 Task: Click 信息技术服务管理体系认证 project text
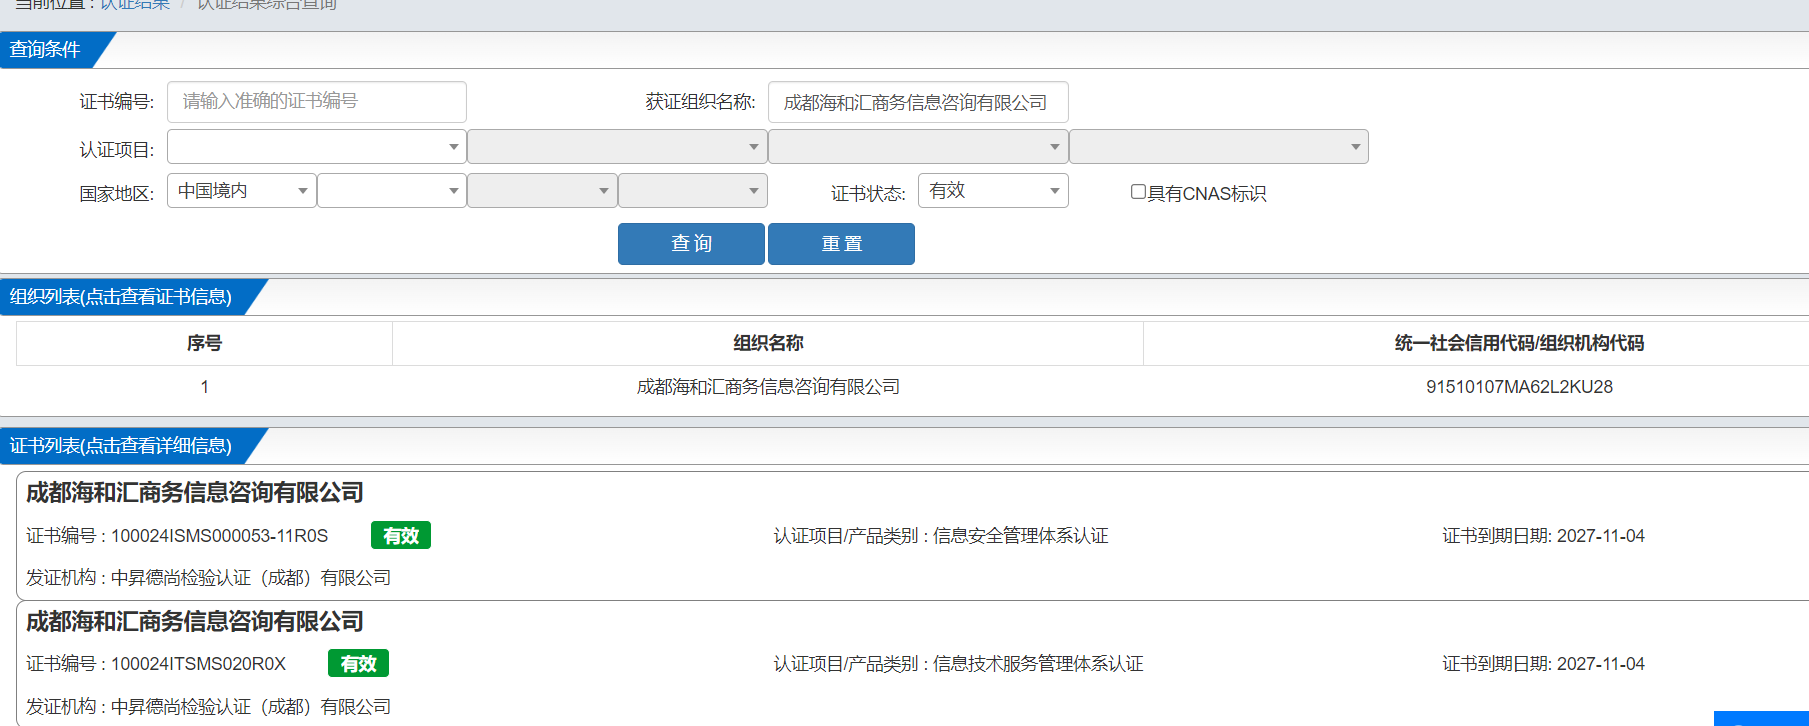(1038, 664)
